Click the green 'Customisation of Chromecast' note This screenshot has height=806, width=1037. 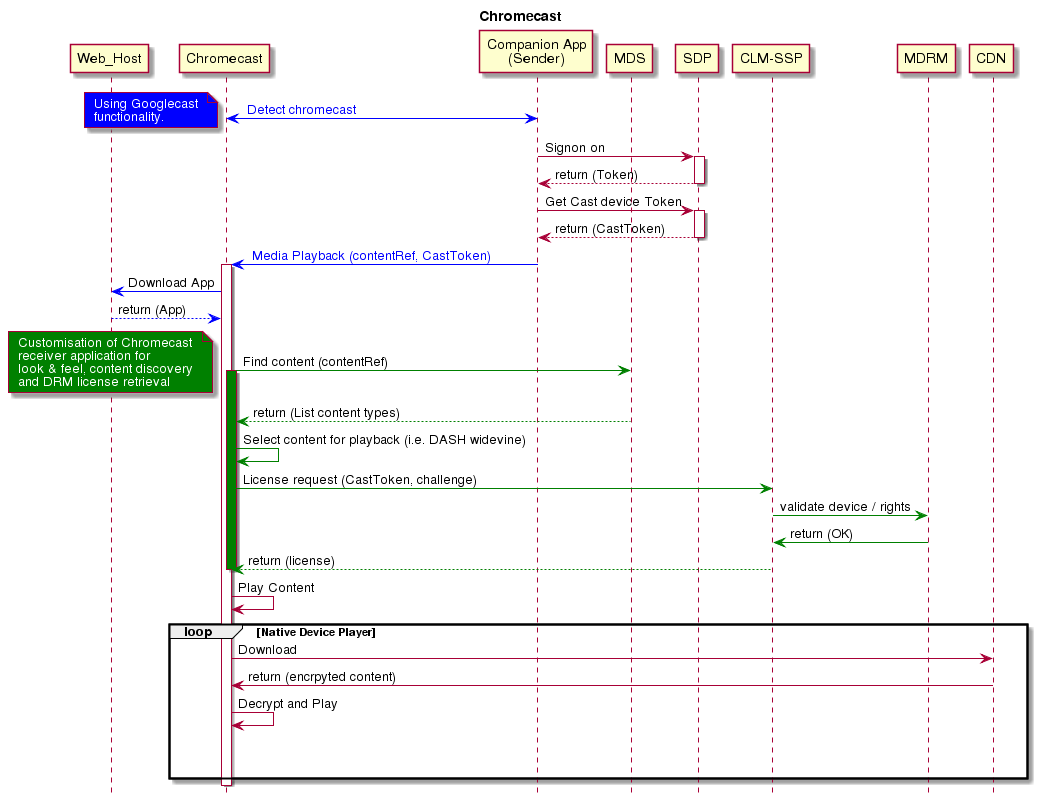coord(110,362)
